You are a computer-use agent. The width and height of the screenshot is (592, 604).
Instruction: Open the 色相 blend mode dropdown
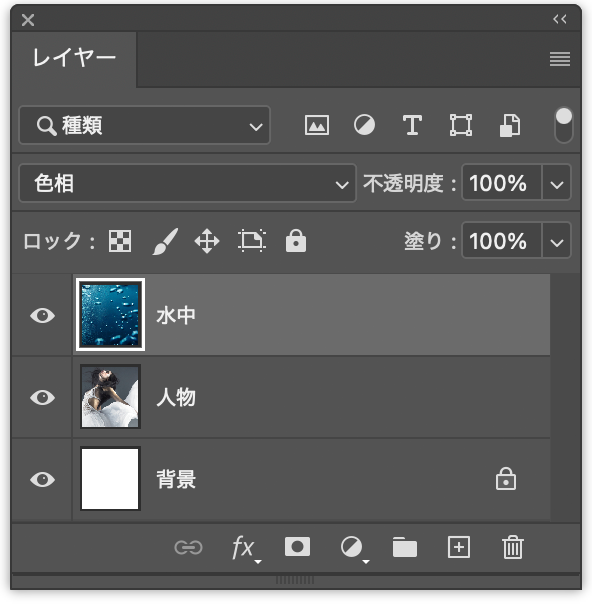[x=187, y=183]
